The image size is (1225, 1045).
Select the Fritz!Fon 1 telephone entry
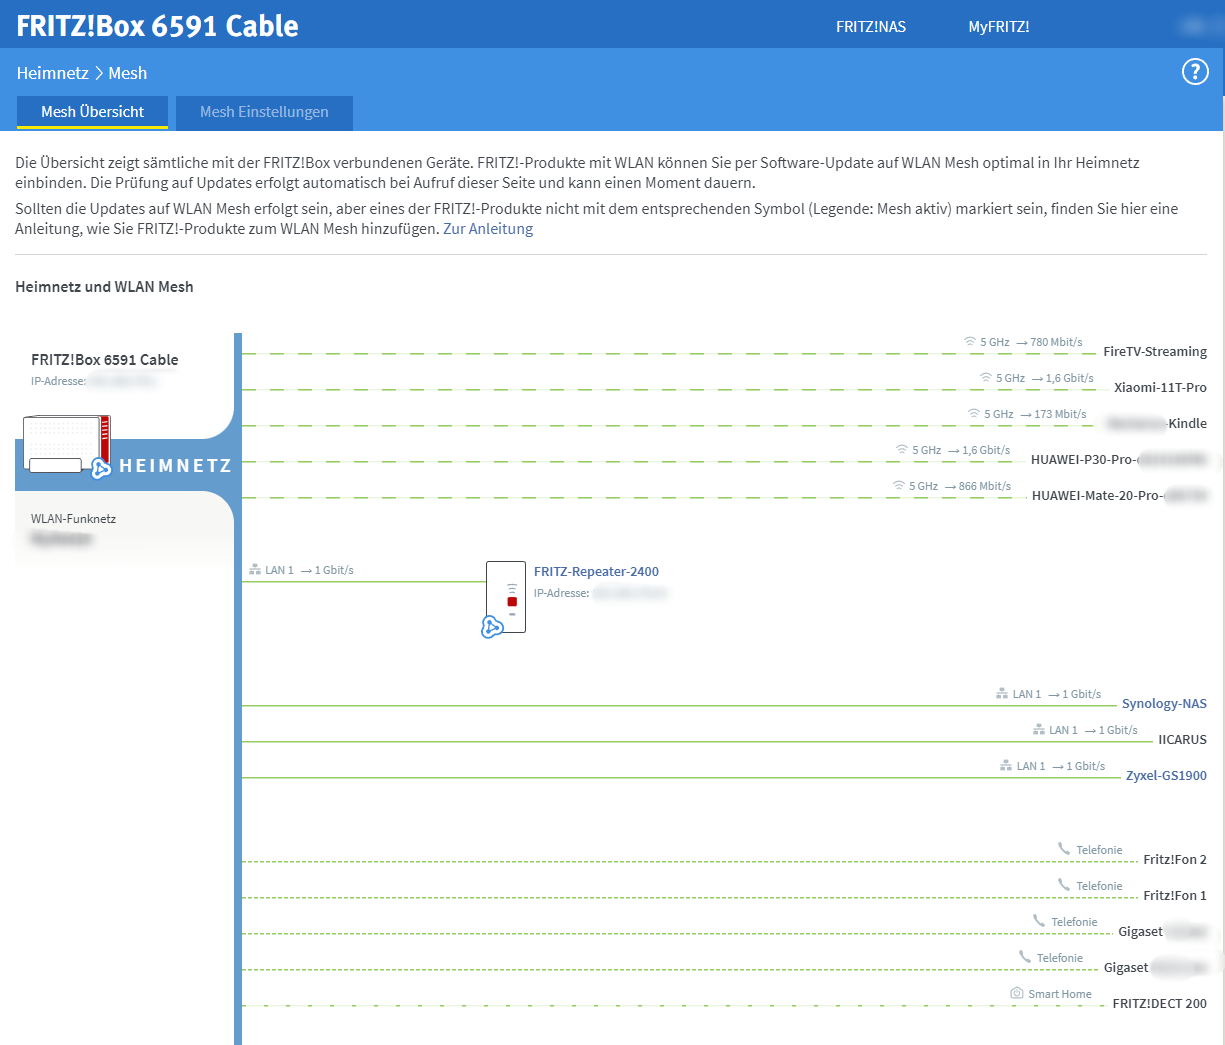tap(1175, 896)
